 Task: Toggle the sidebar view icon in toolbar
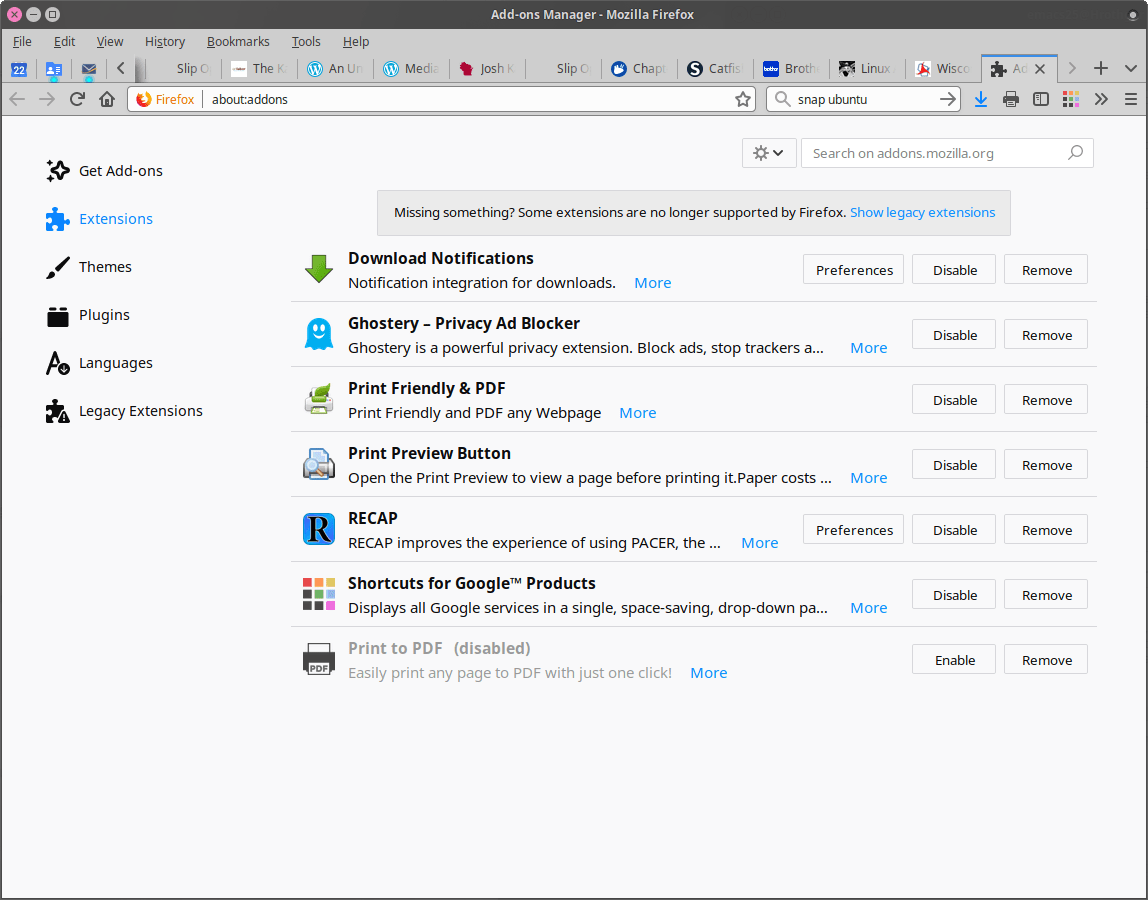click(1040, 99)
